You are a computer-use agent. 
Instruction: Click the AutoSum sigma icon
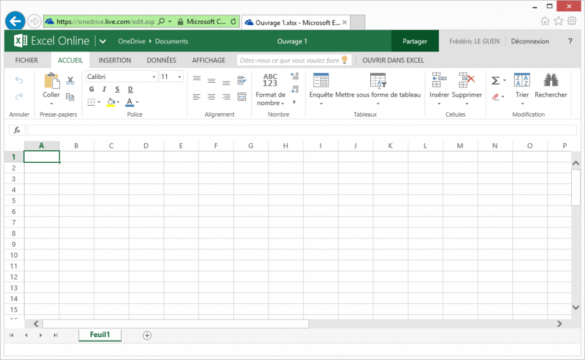coord(495,81)
